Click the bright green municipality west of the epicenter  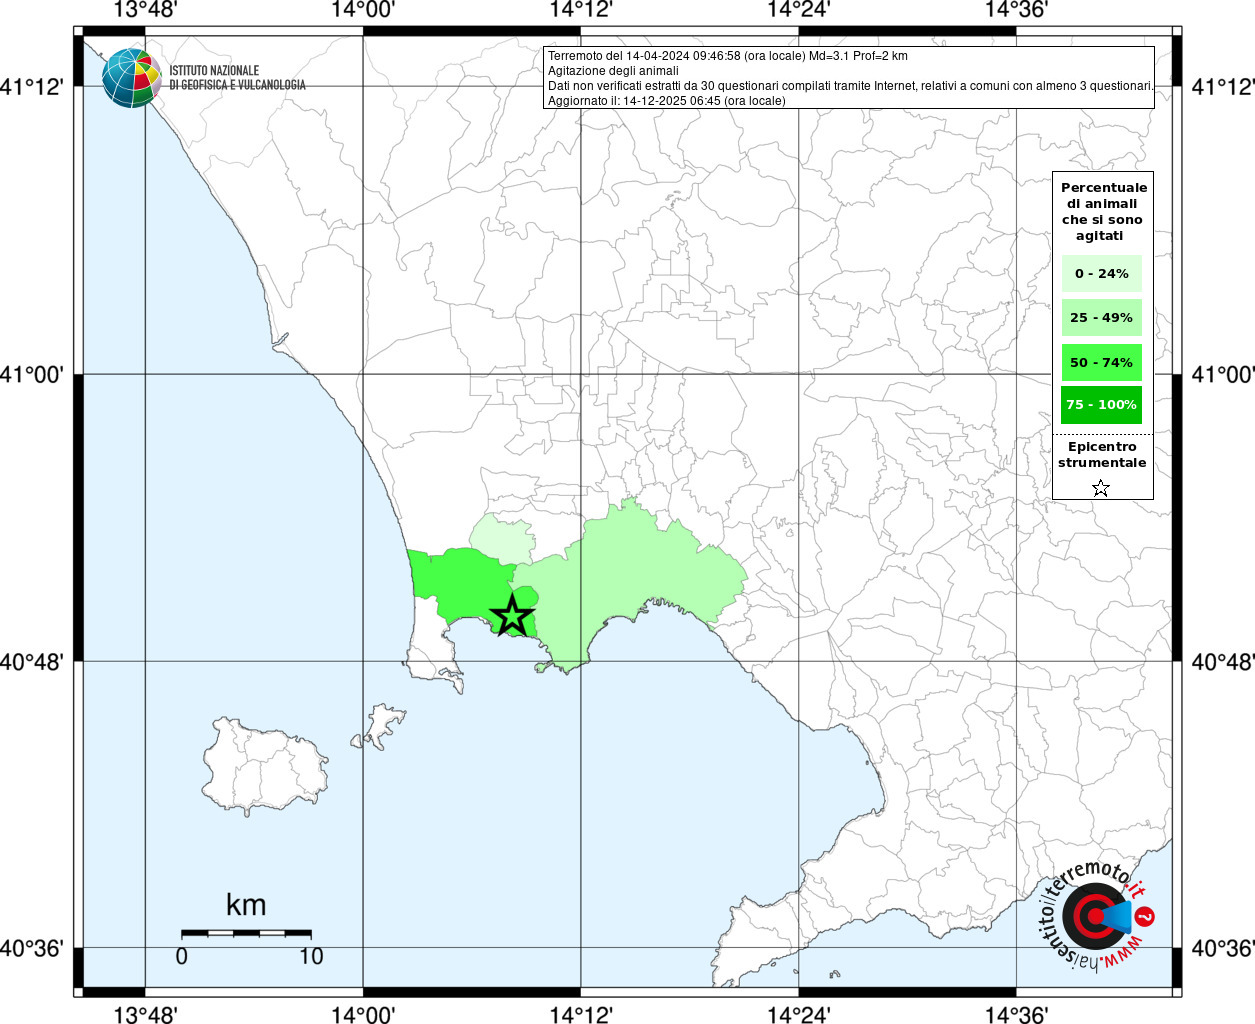(x=461, y=585)
